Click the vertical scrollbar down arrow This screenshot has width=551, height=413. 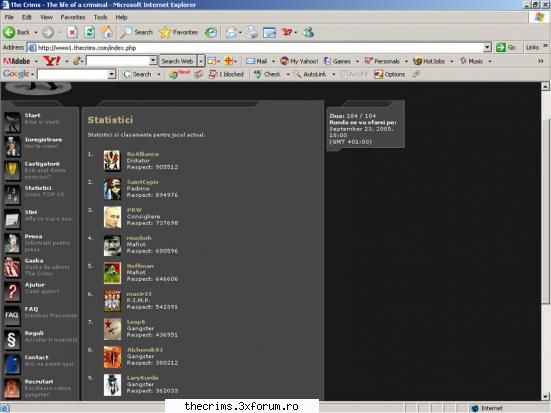point(545,396)
